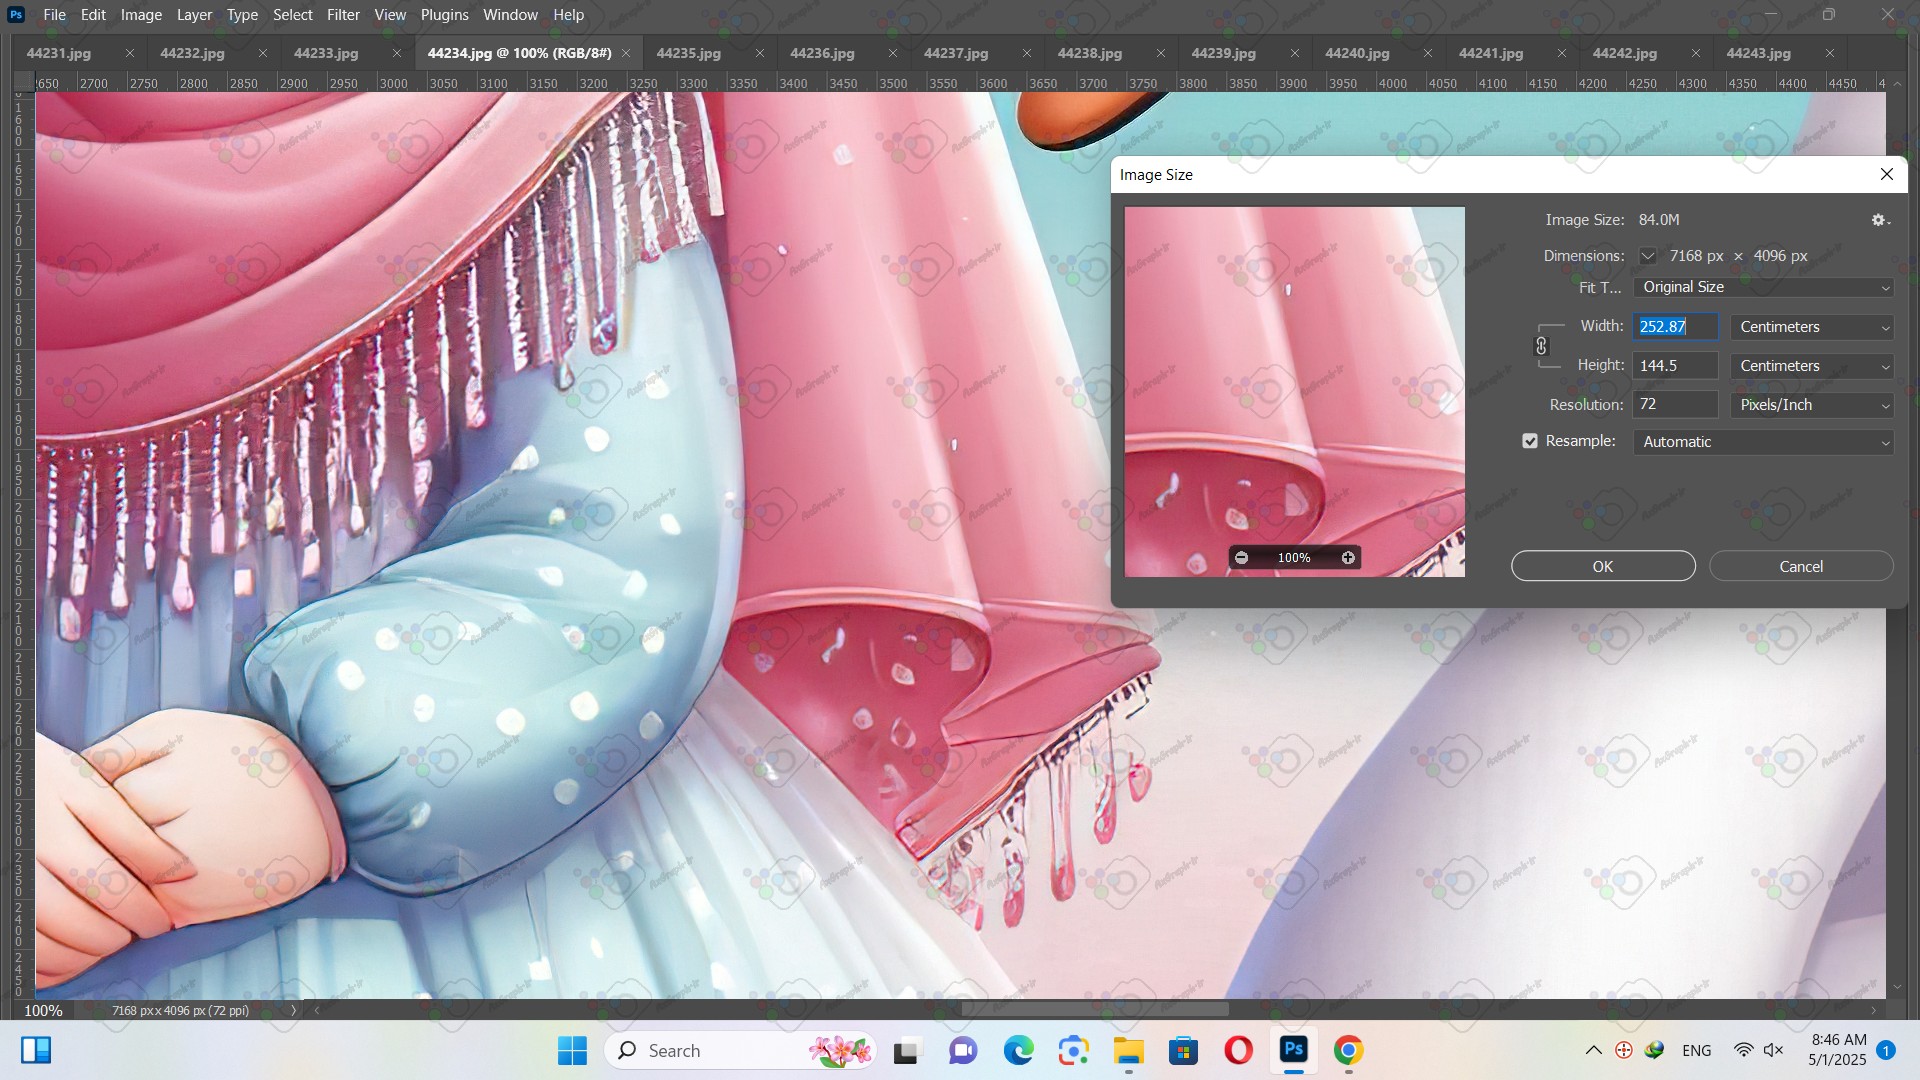Open the Fit To Original Size dropdown
The image size is (1920, 1080).
click(1763, 287)
